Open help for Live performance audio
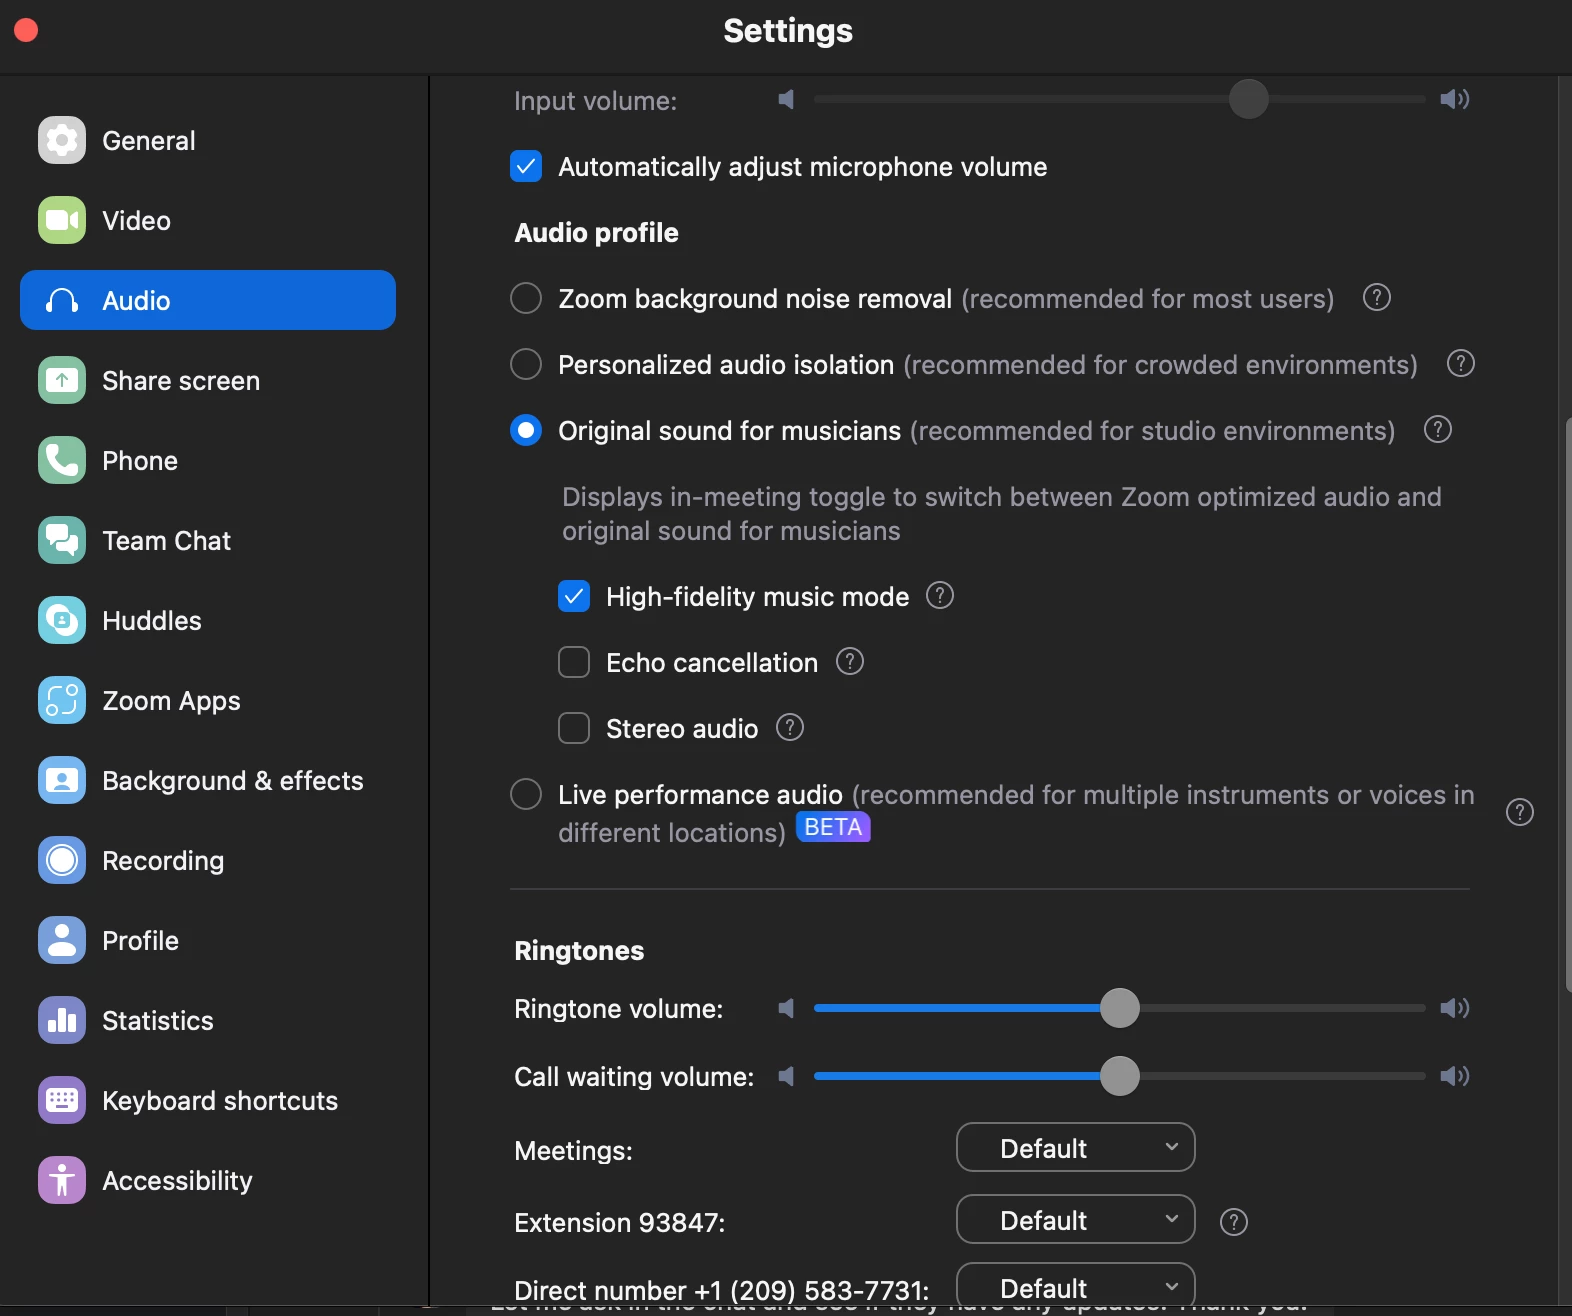Screen dimensions: 1572x1316 click(1520, 812)
